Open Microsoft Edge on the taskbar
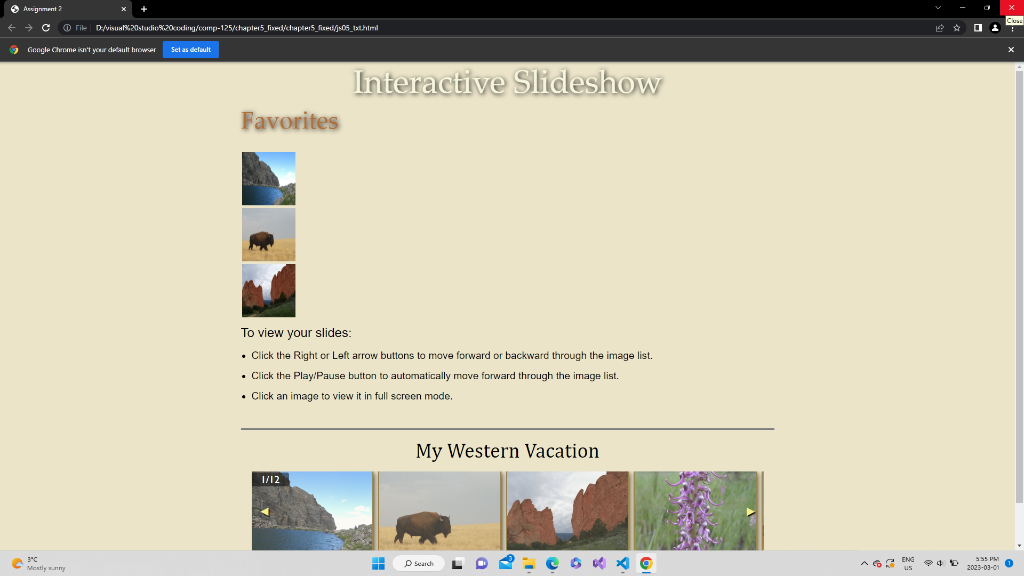 pyautogui.click(x=552, y=564)
